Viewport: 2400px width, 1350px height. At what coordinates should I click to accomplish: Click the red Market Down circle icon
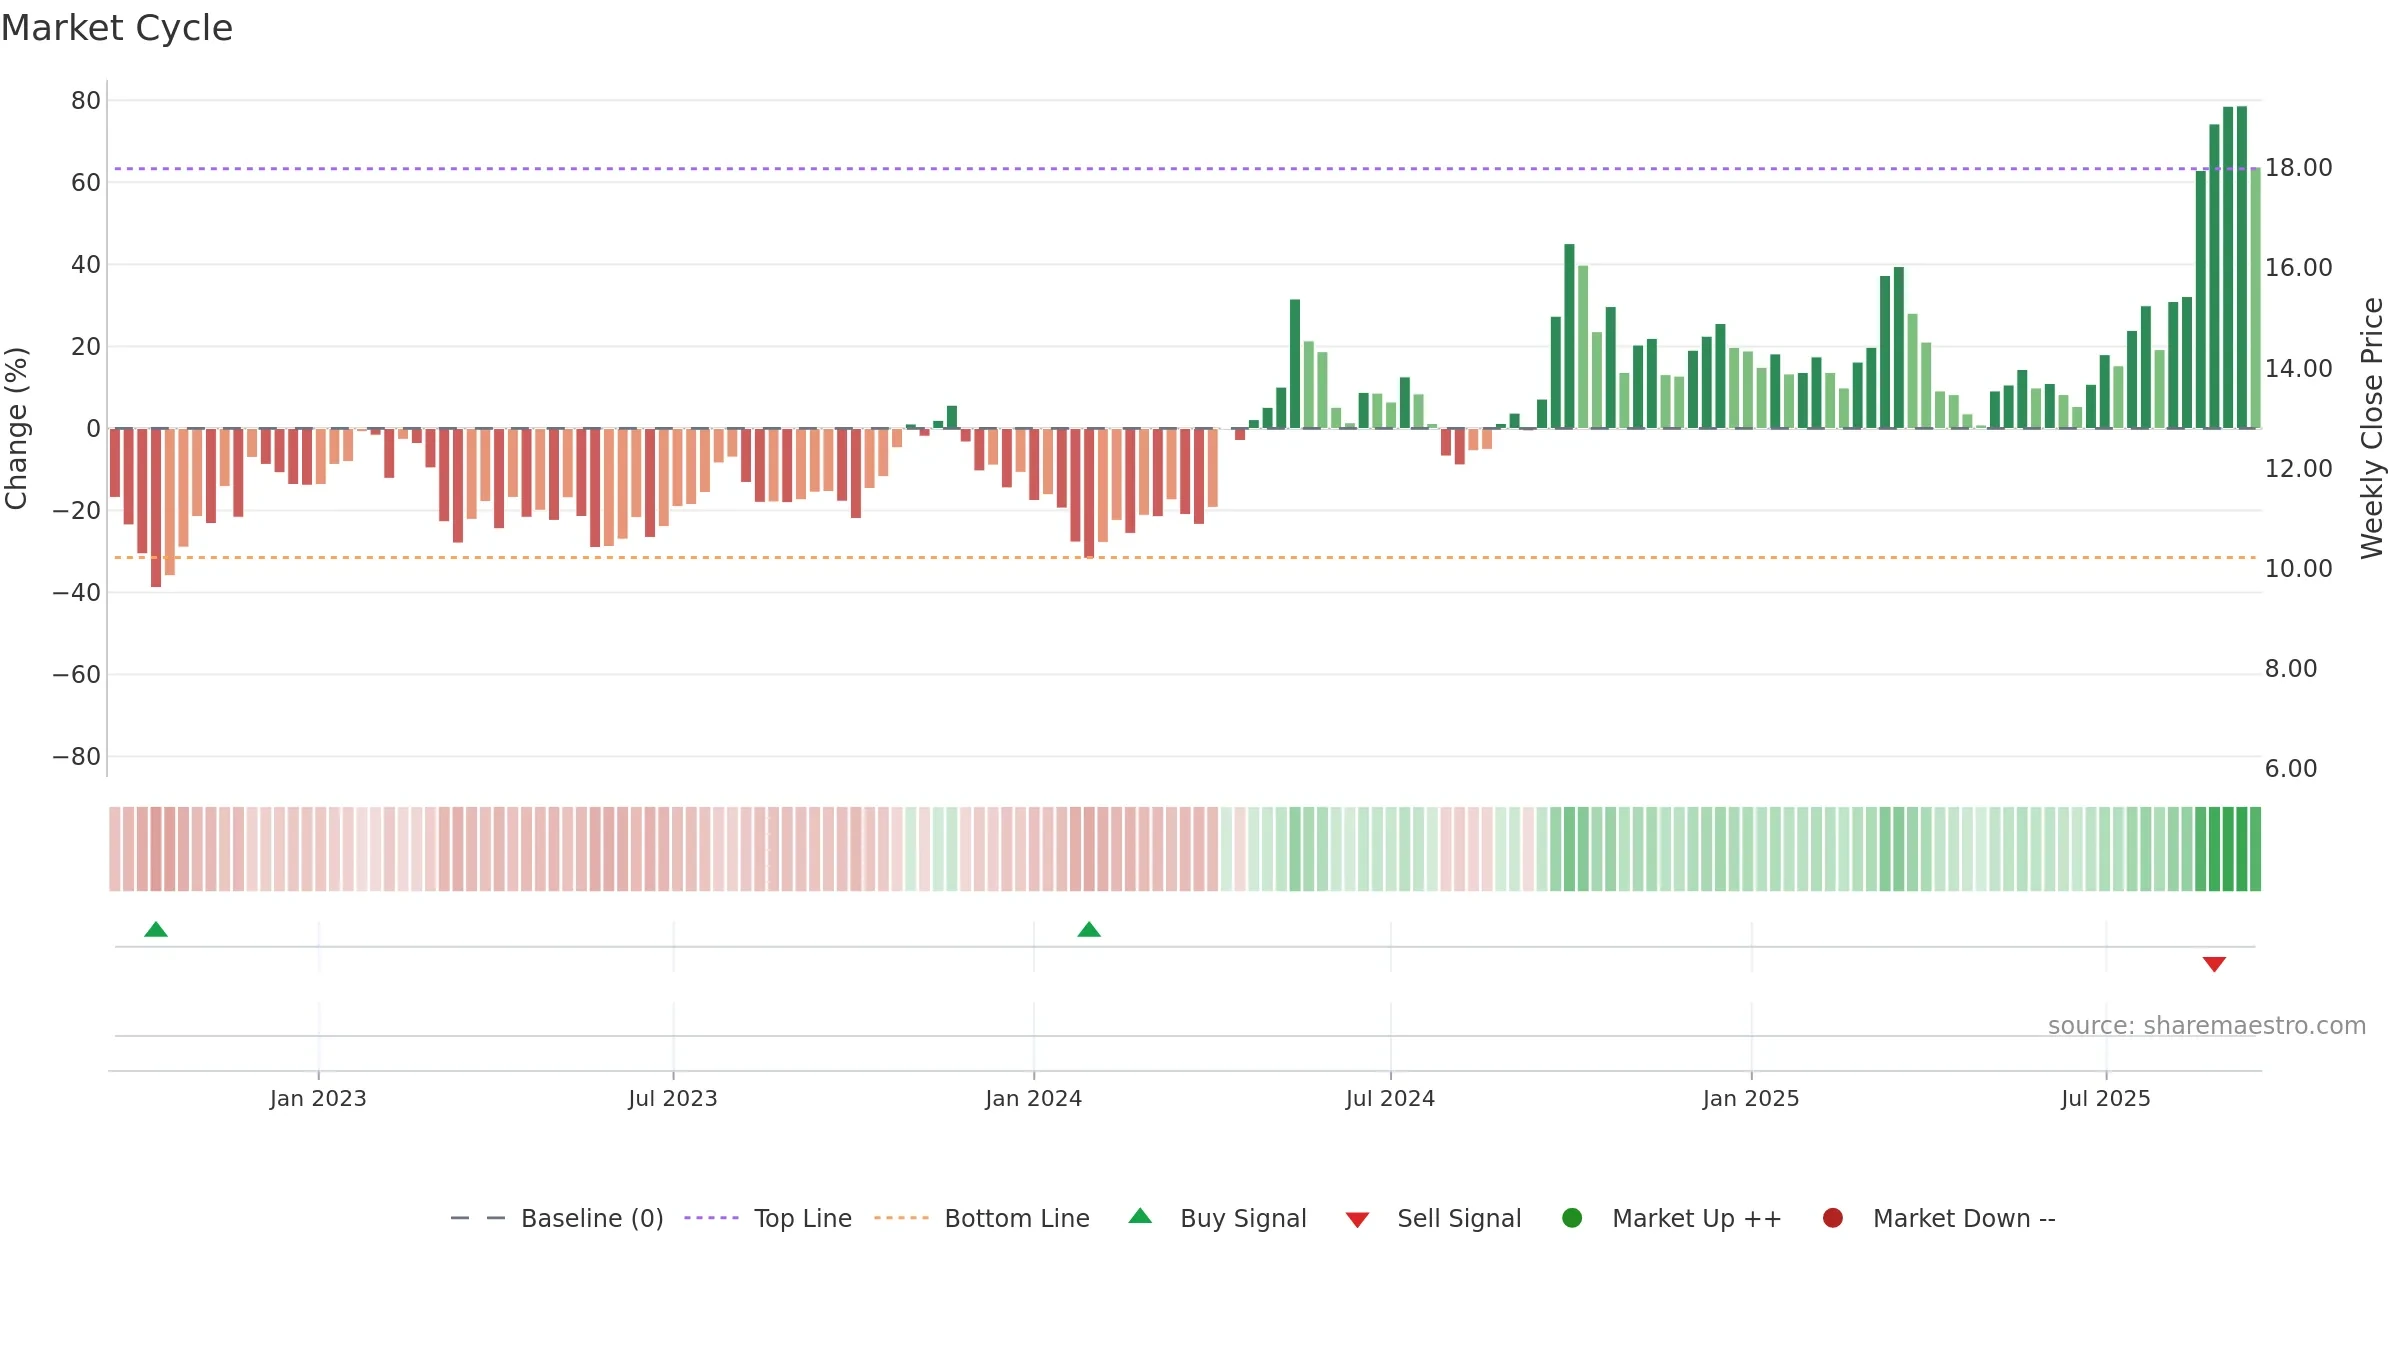(x=1833, y=1218)
